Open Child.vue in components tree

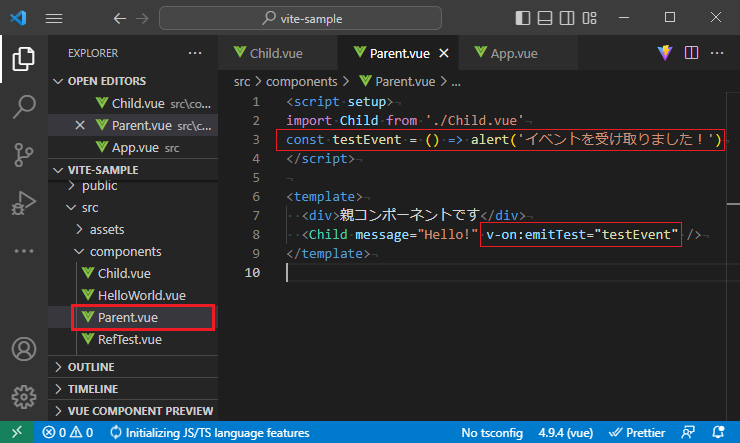(133, 274)
